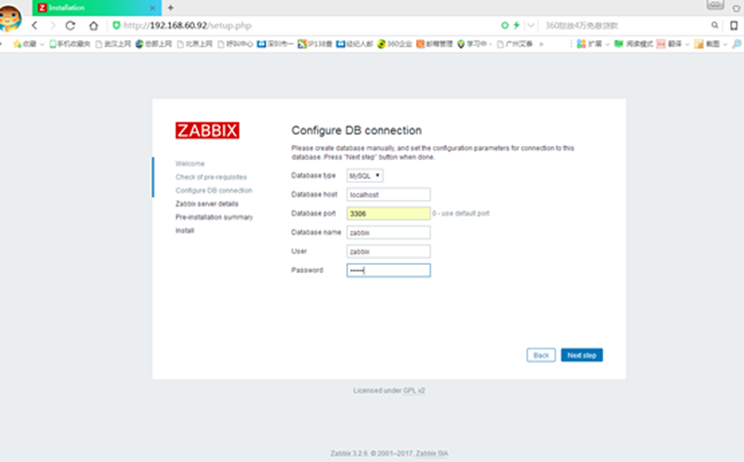Go back to the previous page

click(x=35, y=26)
